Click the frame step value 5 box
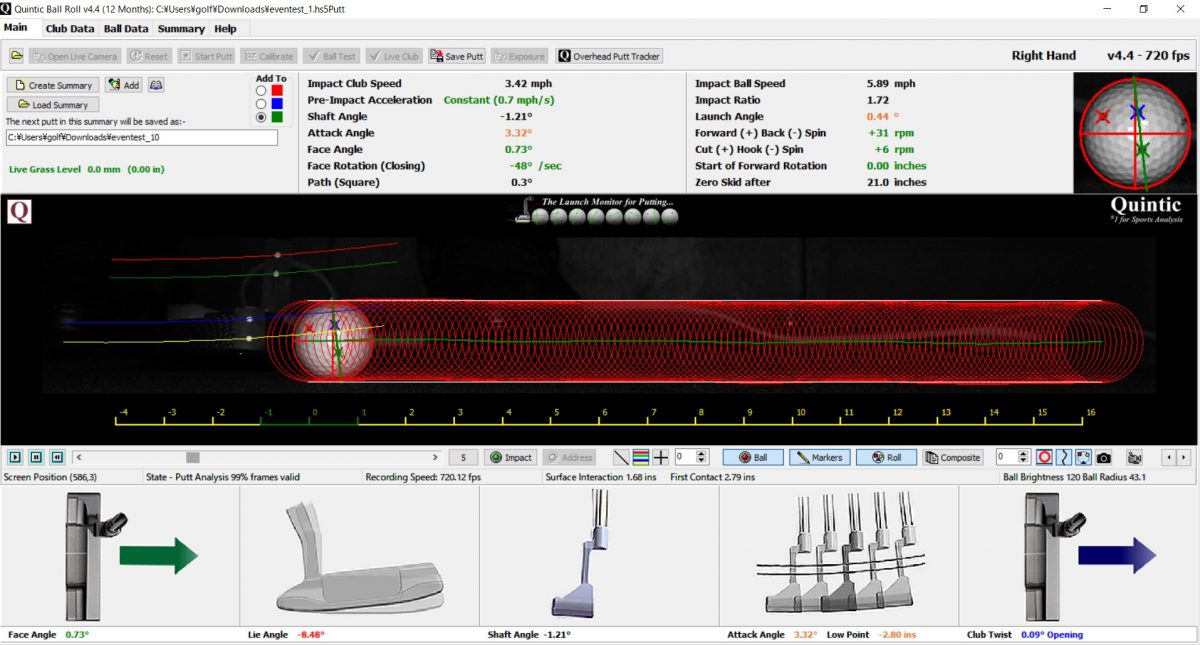 (x=463, y=457)
